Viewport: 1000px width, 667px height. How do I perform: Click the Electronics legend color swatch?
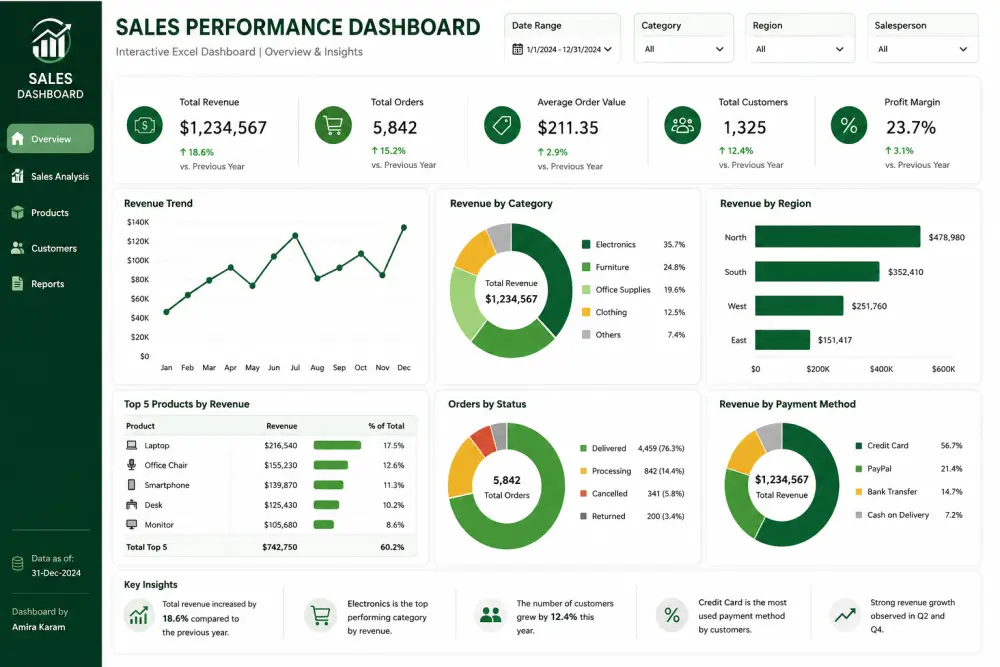click(x=586, y=244)
